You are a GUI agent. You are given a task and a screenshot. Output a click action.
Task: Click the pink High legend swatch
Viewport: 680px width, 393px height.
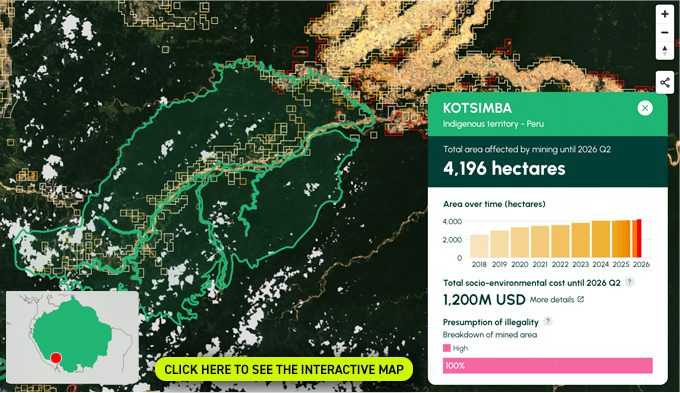447,348
